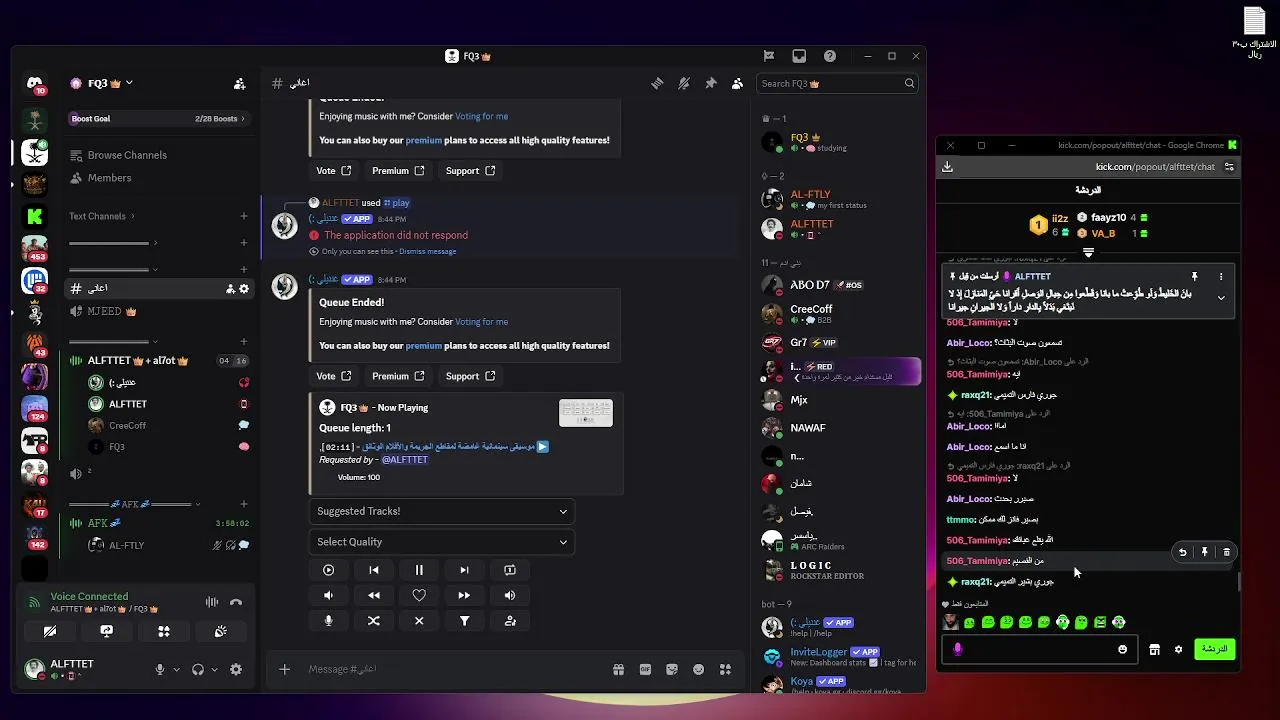Click Premium button in last Queue Ended message

pos(398,376)
